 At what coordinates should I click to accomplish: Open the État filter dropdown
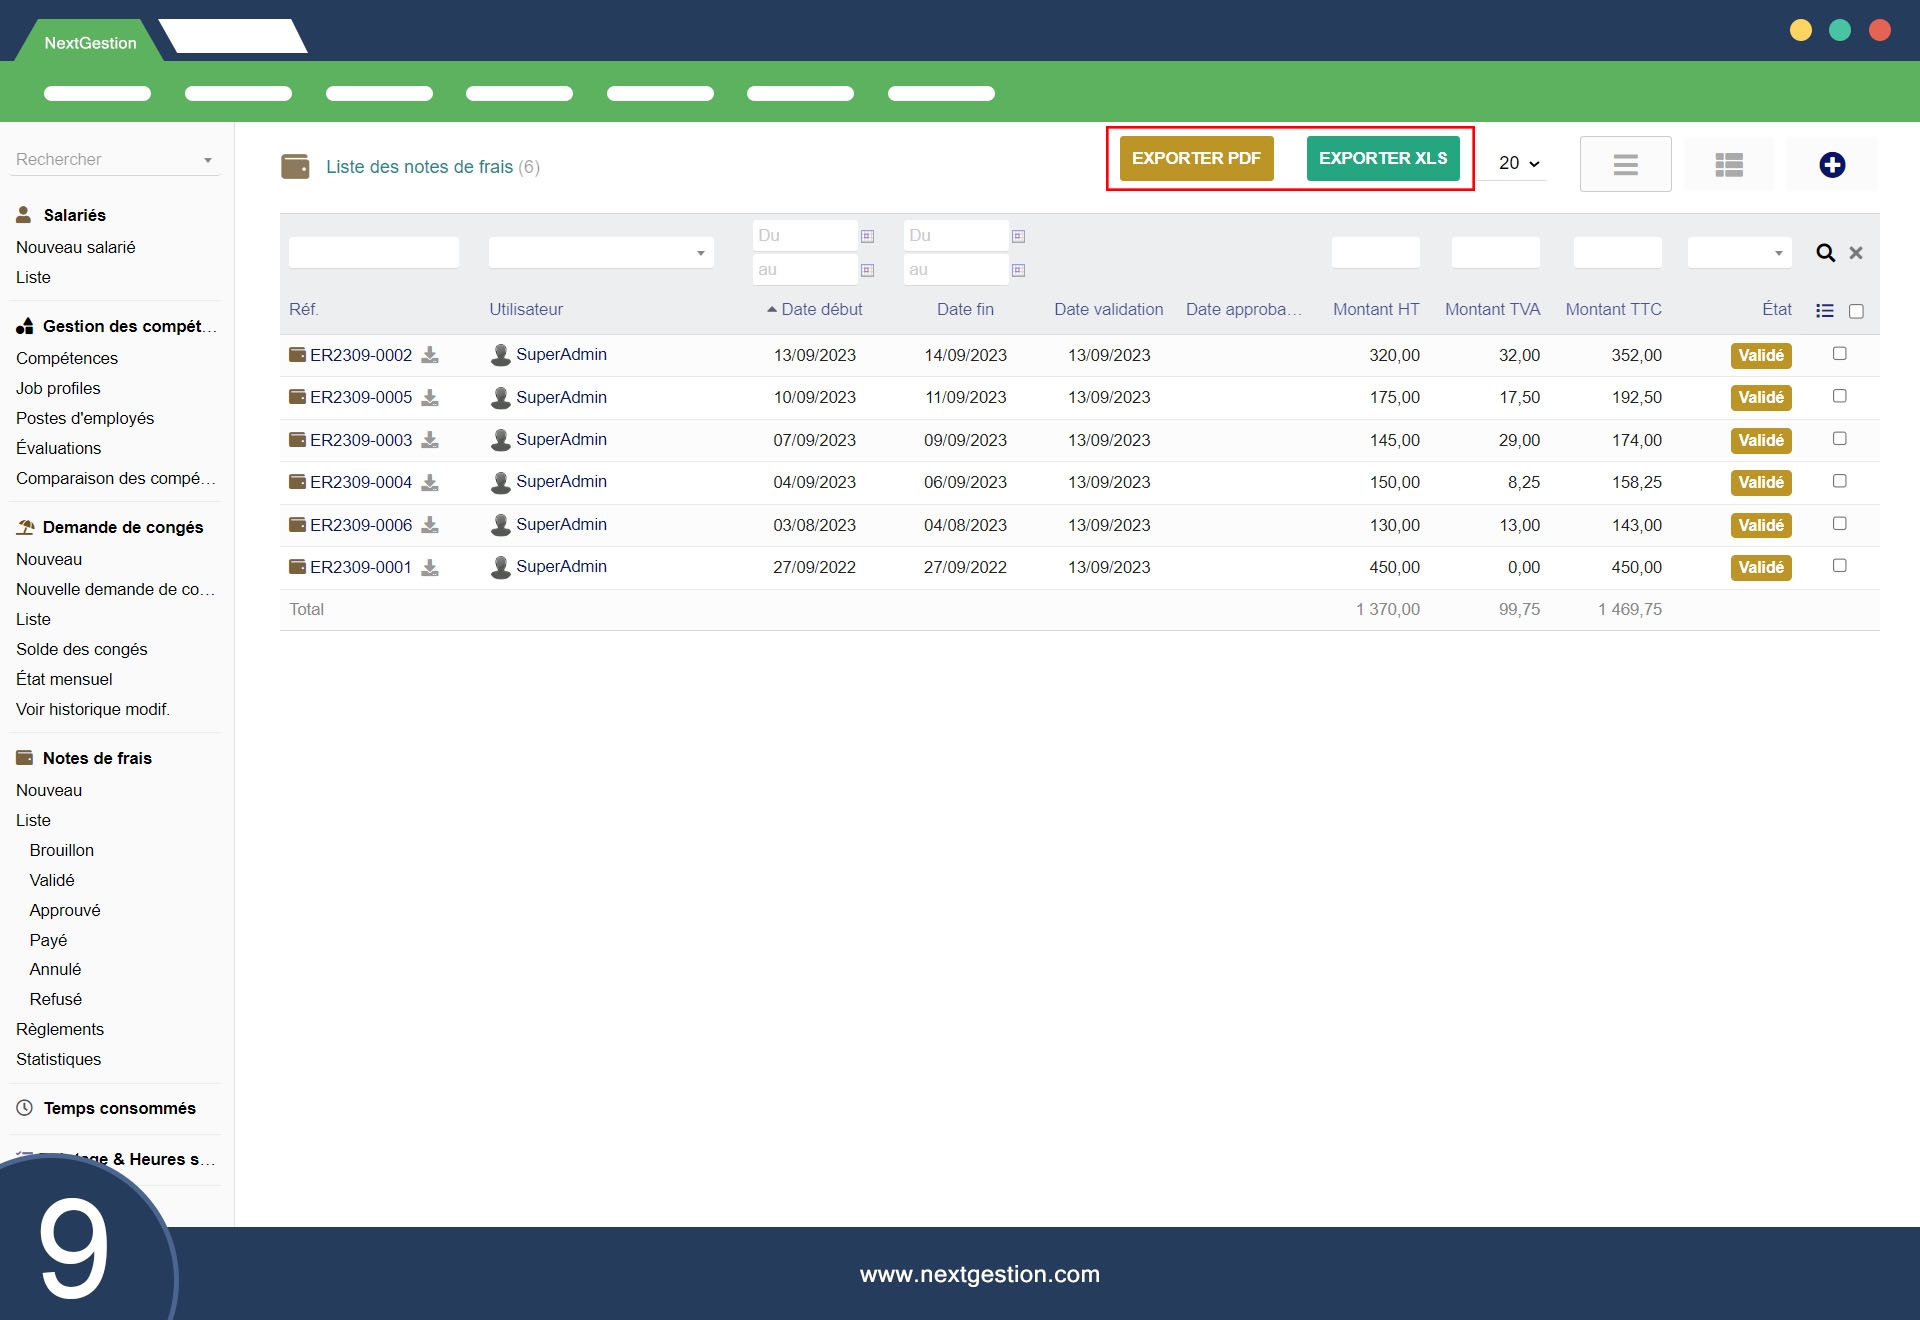(x=1739, y=253)
